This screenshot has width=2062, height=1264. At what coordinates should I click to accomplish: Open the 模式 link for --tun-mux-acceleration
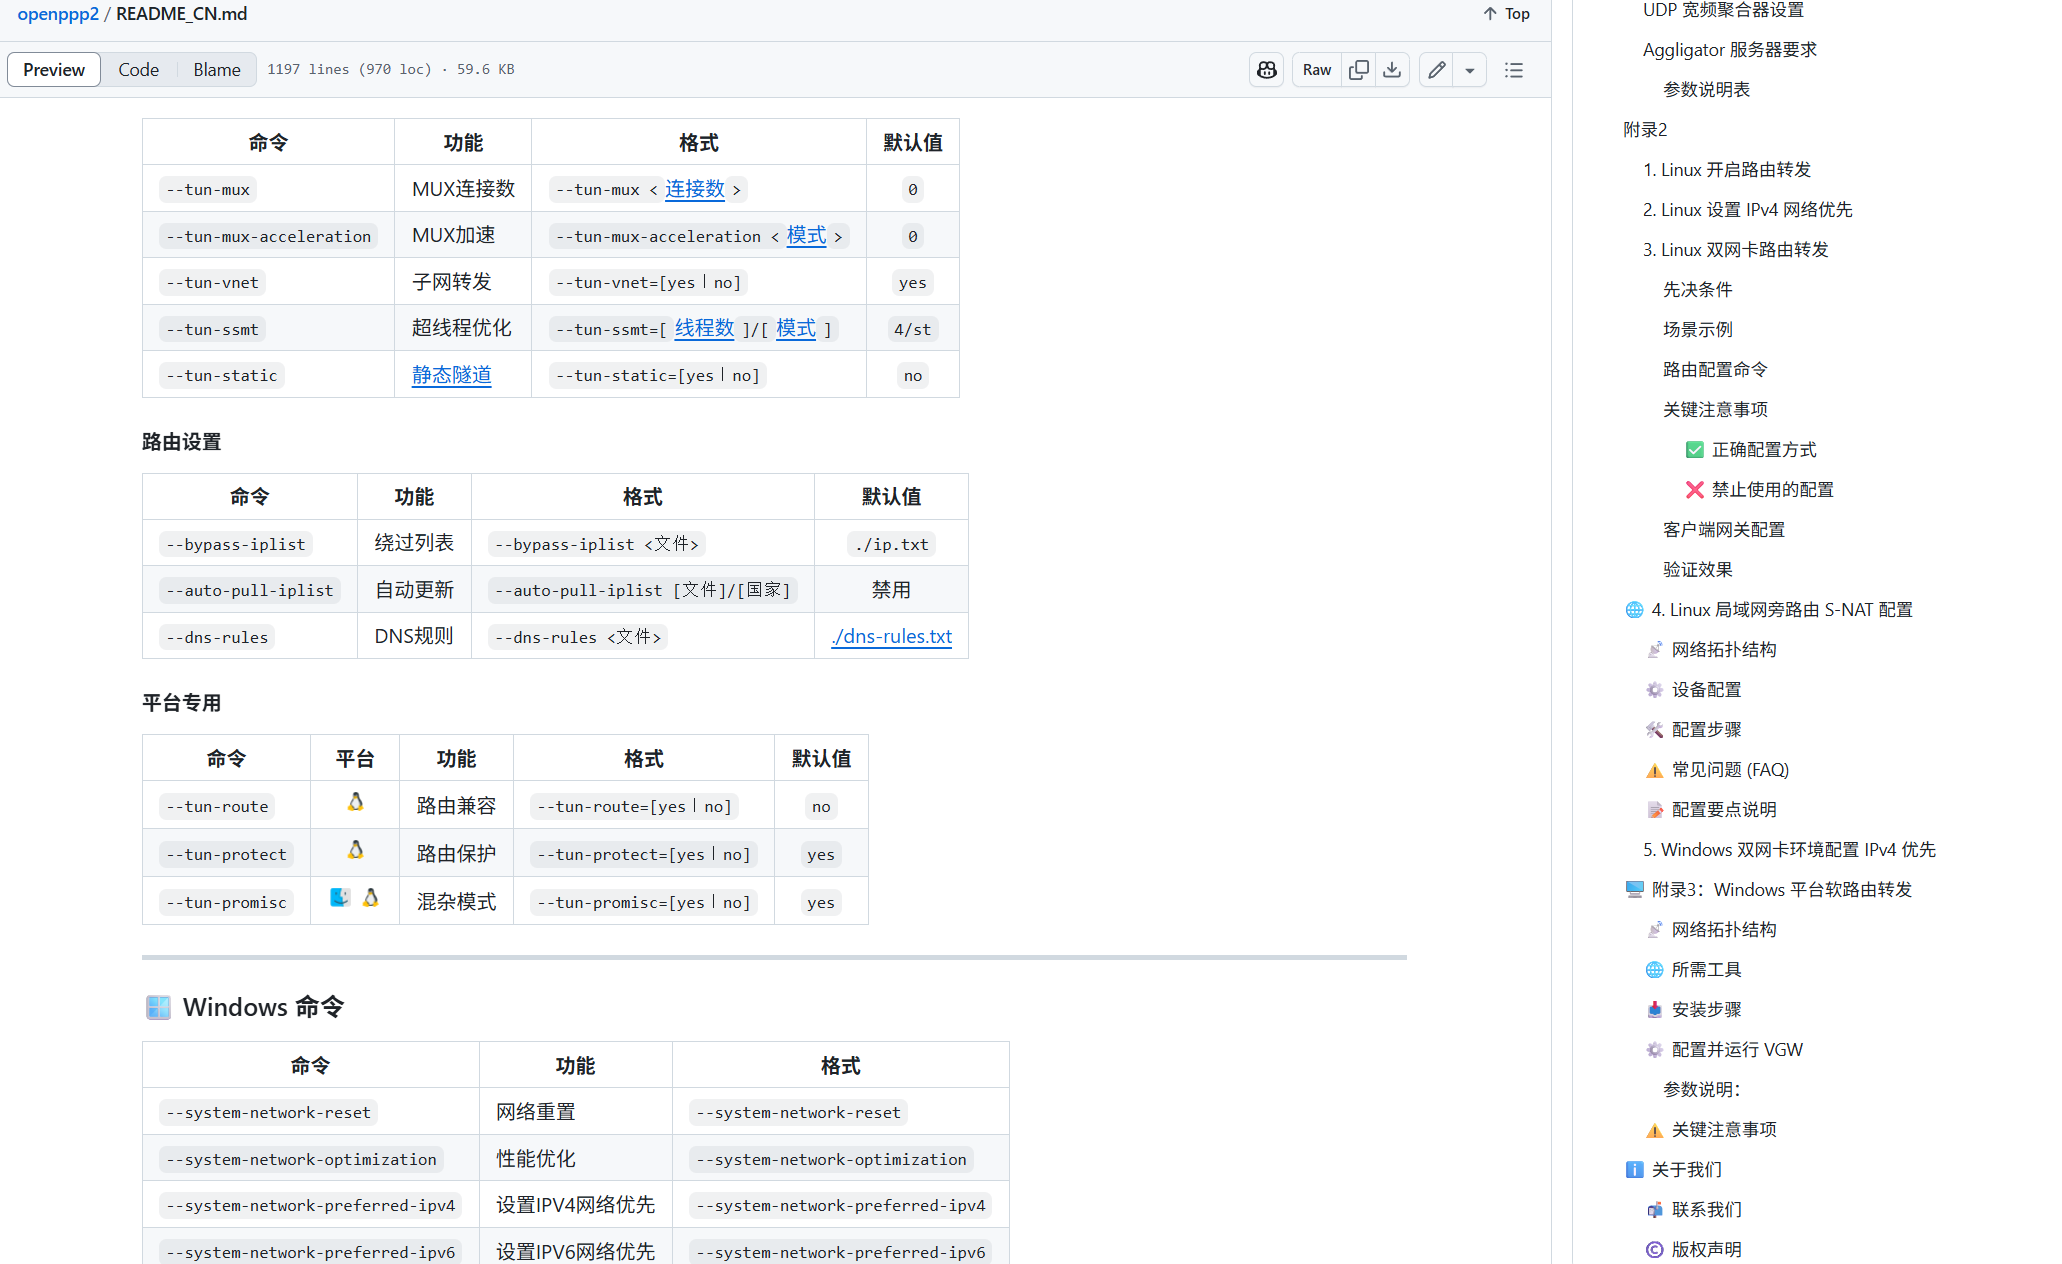[807, 236]
